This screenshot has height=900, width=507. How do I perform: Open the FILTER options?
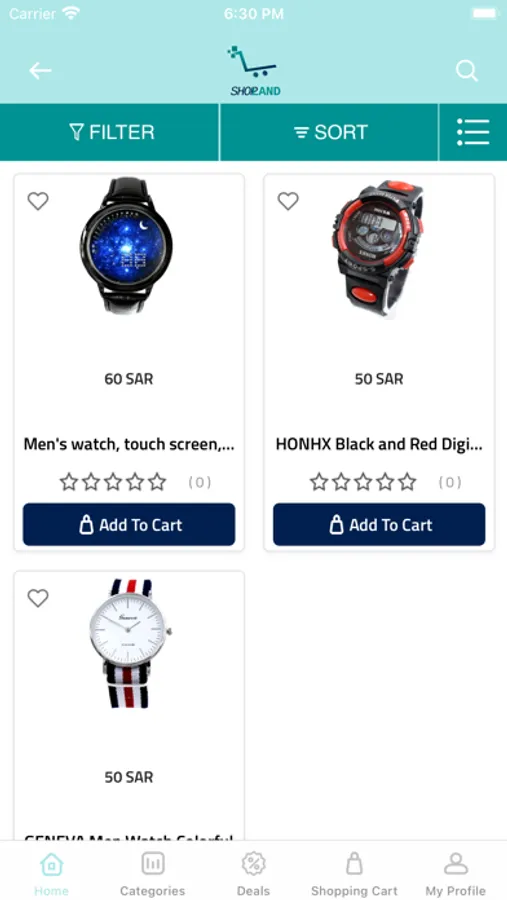point(110,132)
